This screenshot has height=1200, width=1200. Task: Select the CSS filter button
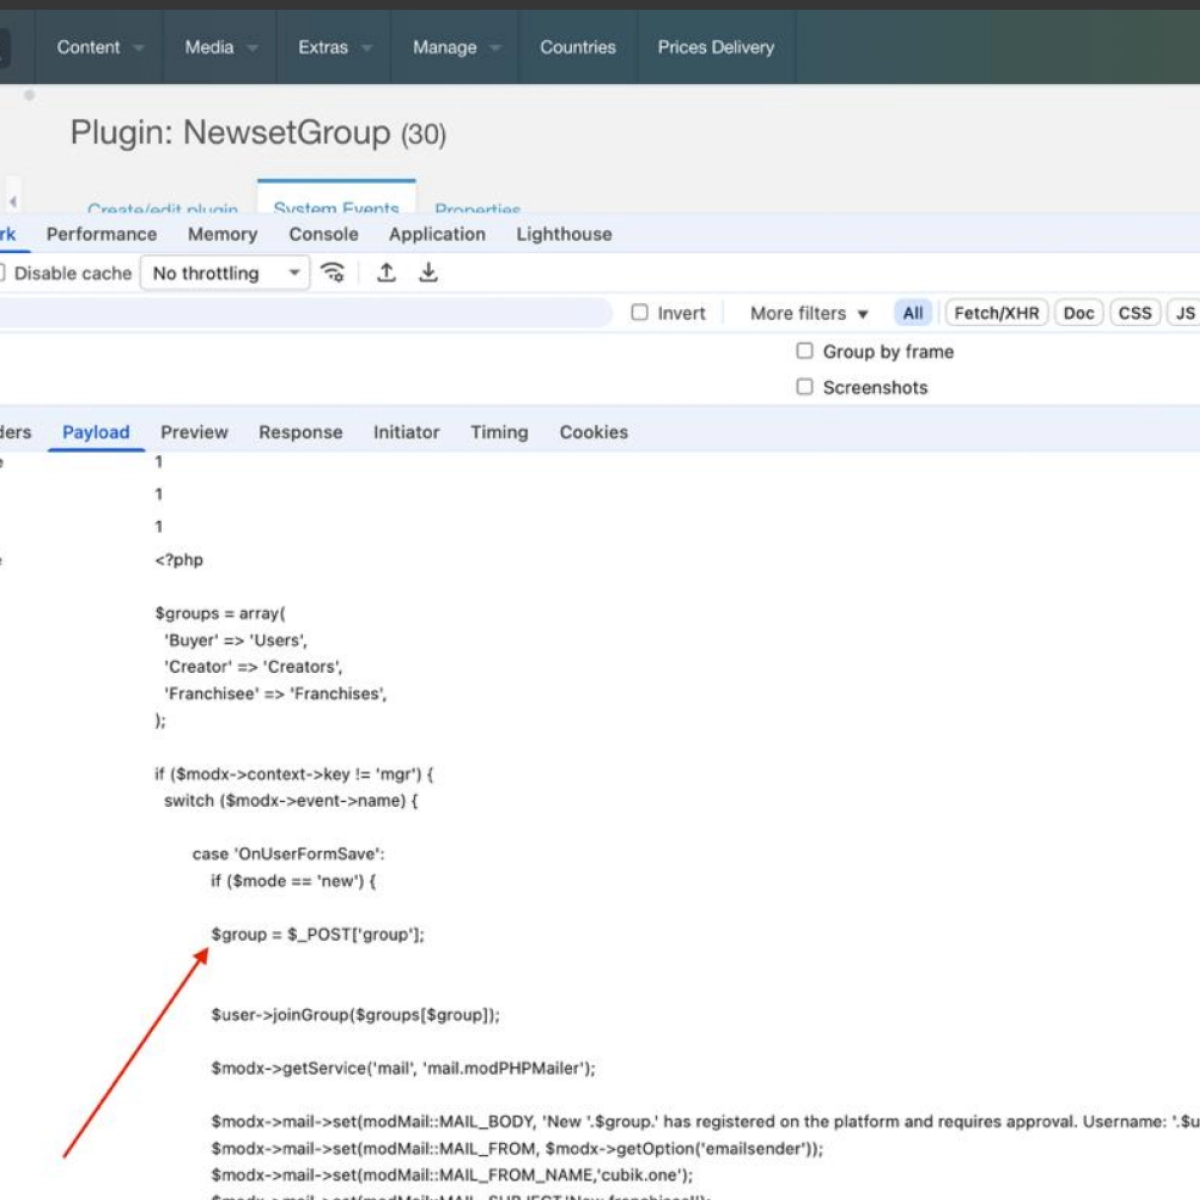coord(1134,313)
